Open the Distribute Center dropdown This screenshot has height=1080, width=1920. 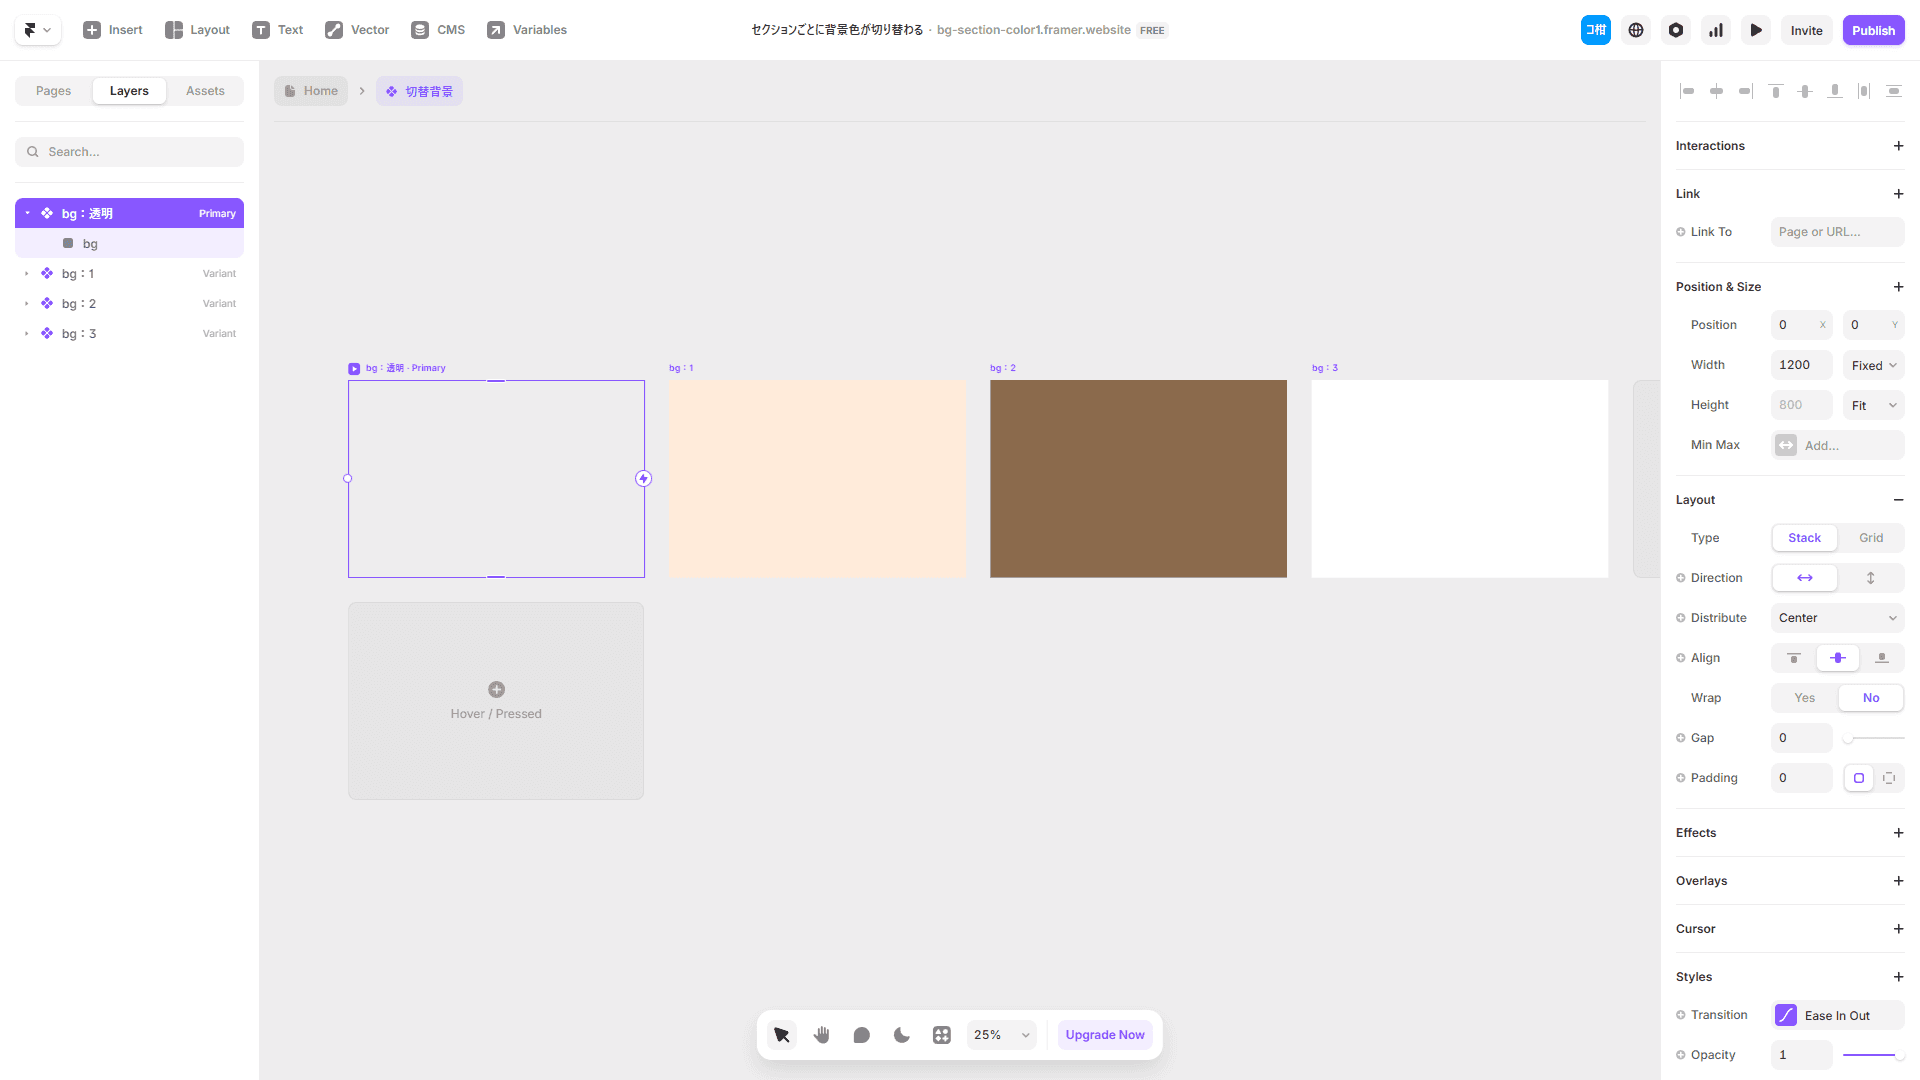pos(1837,618)
